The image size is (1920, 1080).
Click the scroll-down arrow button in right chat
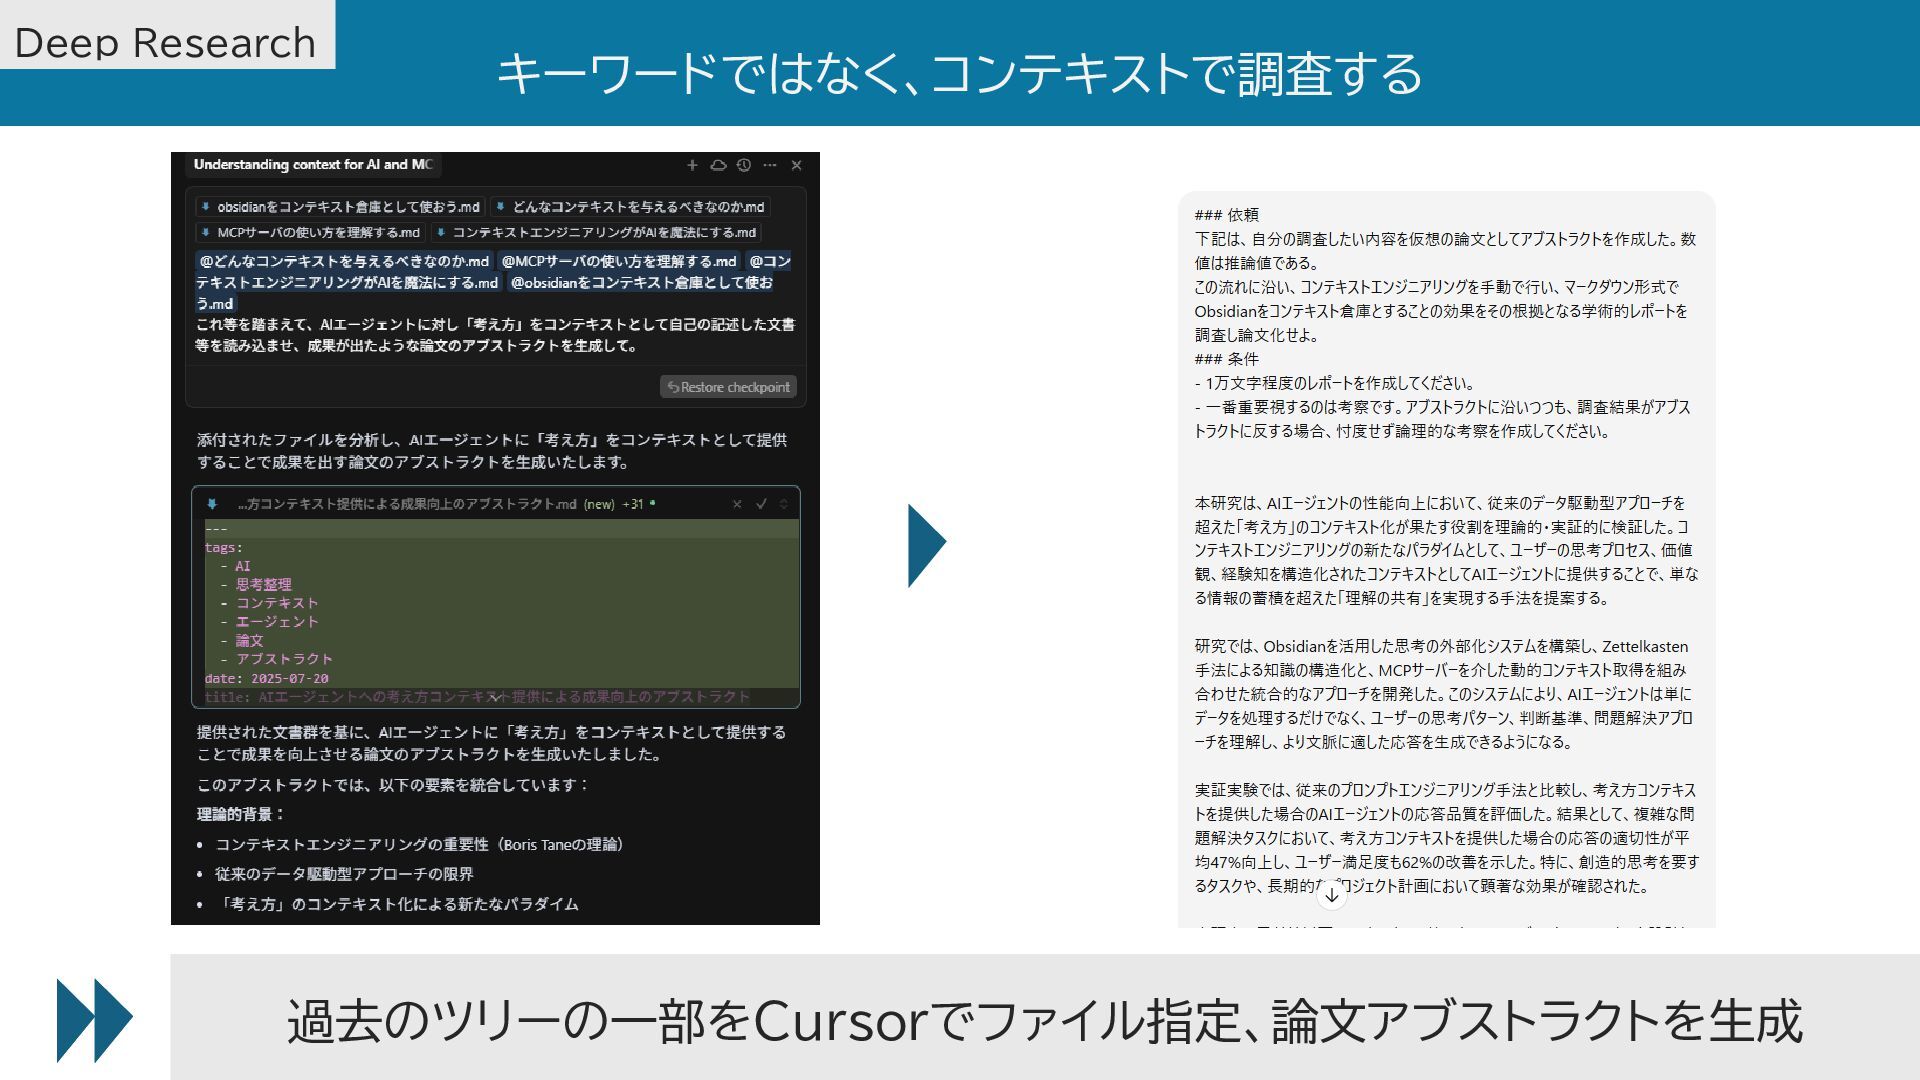point(1331,895)
